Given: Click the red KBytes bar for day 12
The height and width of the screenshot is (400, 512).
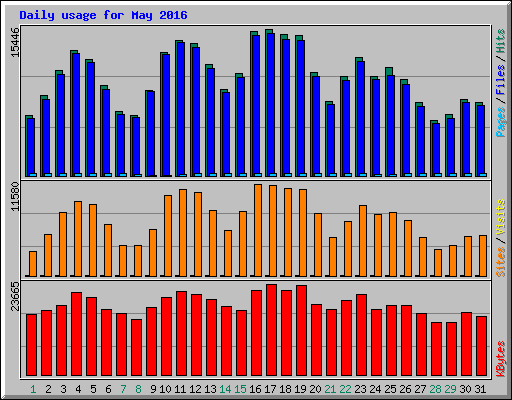Looking at the screenshot, I should point(196,335).
